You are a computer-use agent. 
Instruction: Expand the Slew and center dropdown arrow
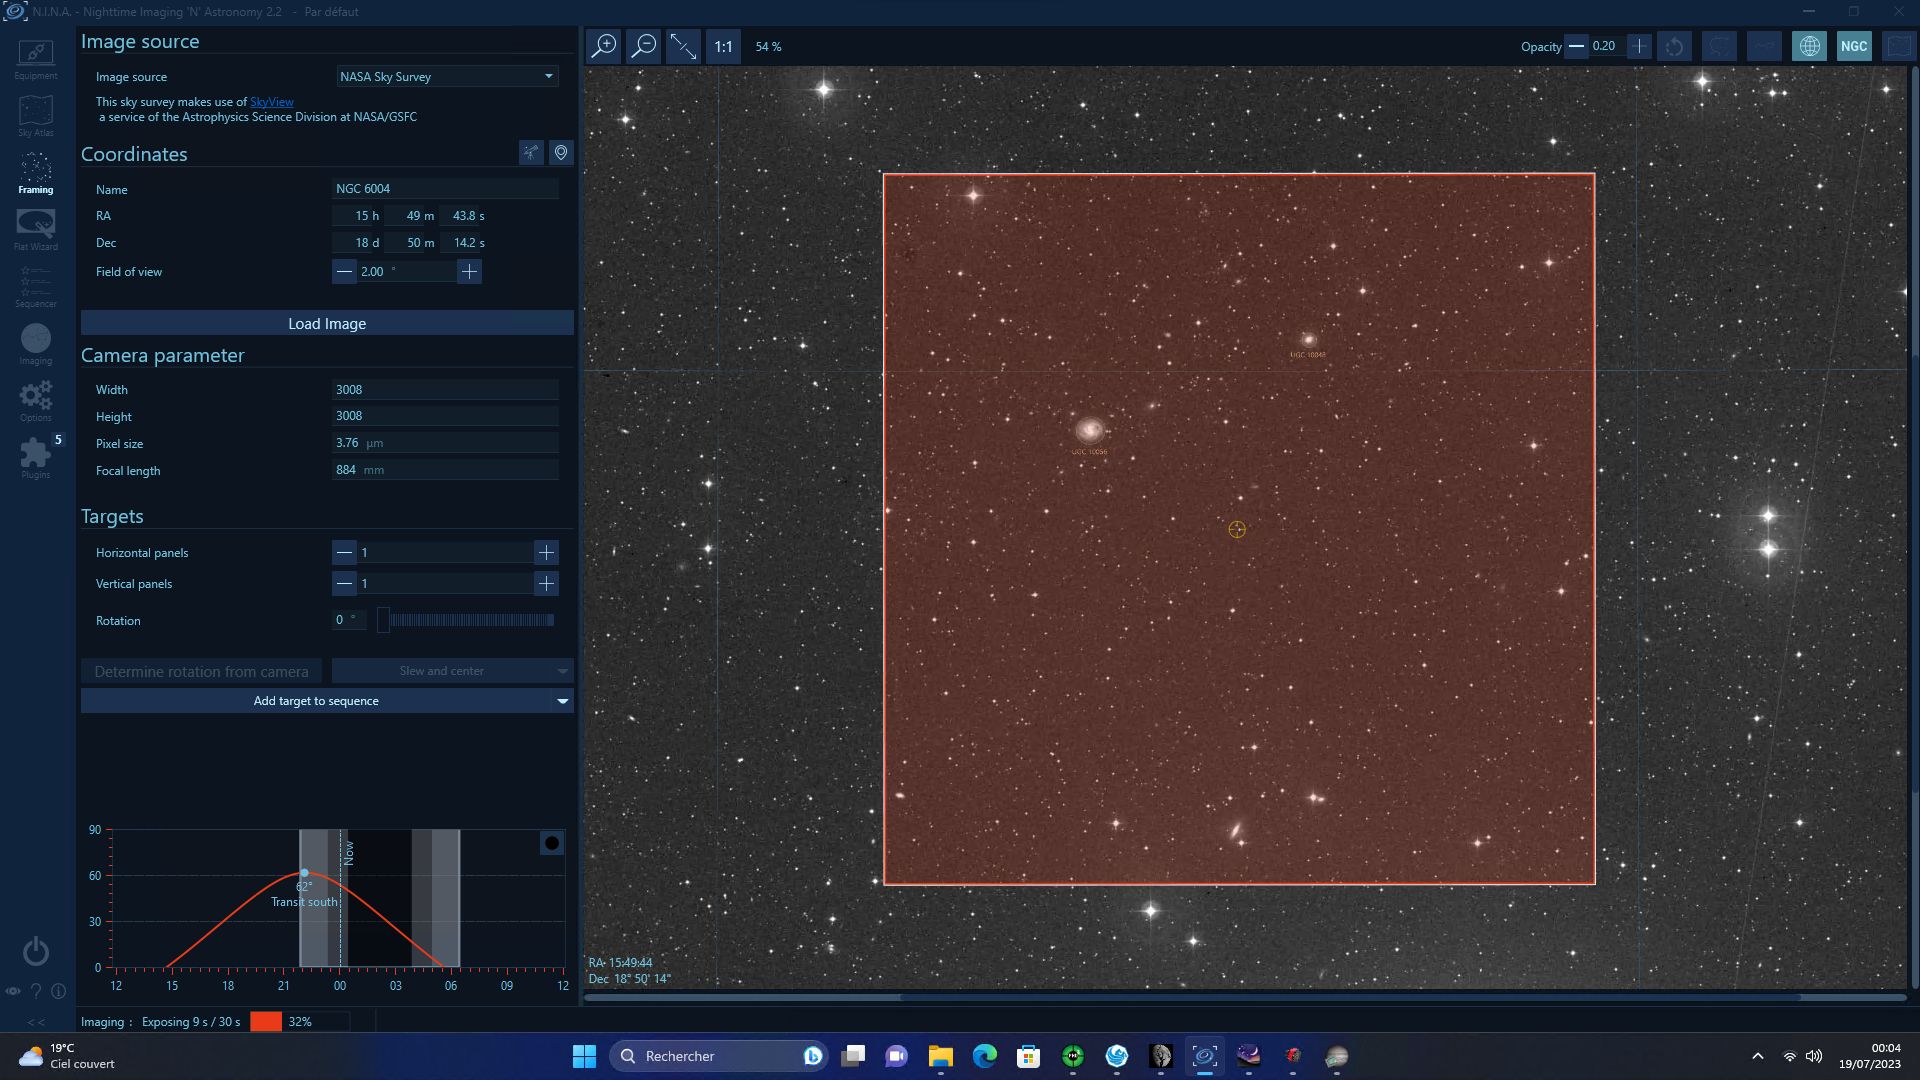563,671
